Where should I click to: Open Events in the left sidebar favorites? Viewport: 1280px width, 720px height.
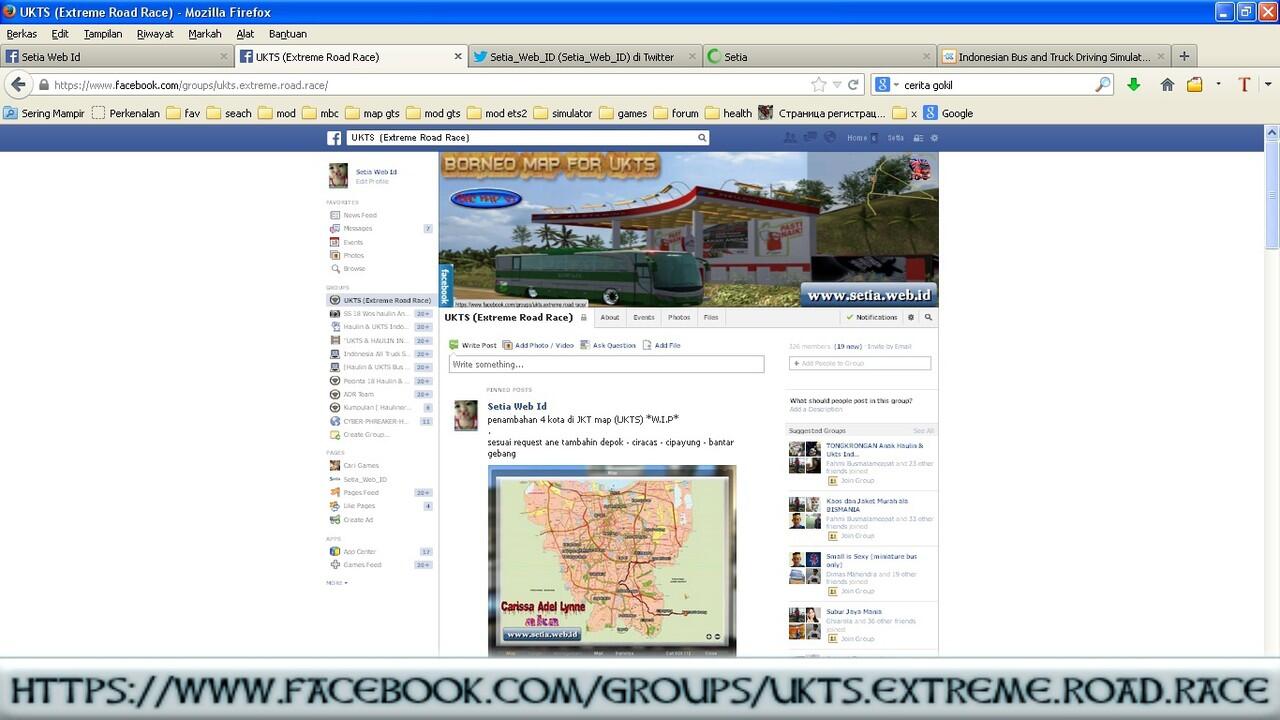[353, 242]
